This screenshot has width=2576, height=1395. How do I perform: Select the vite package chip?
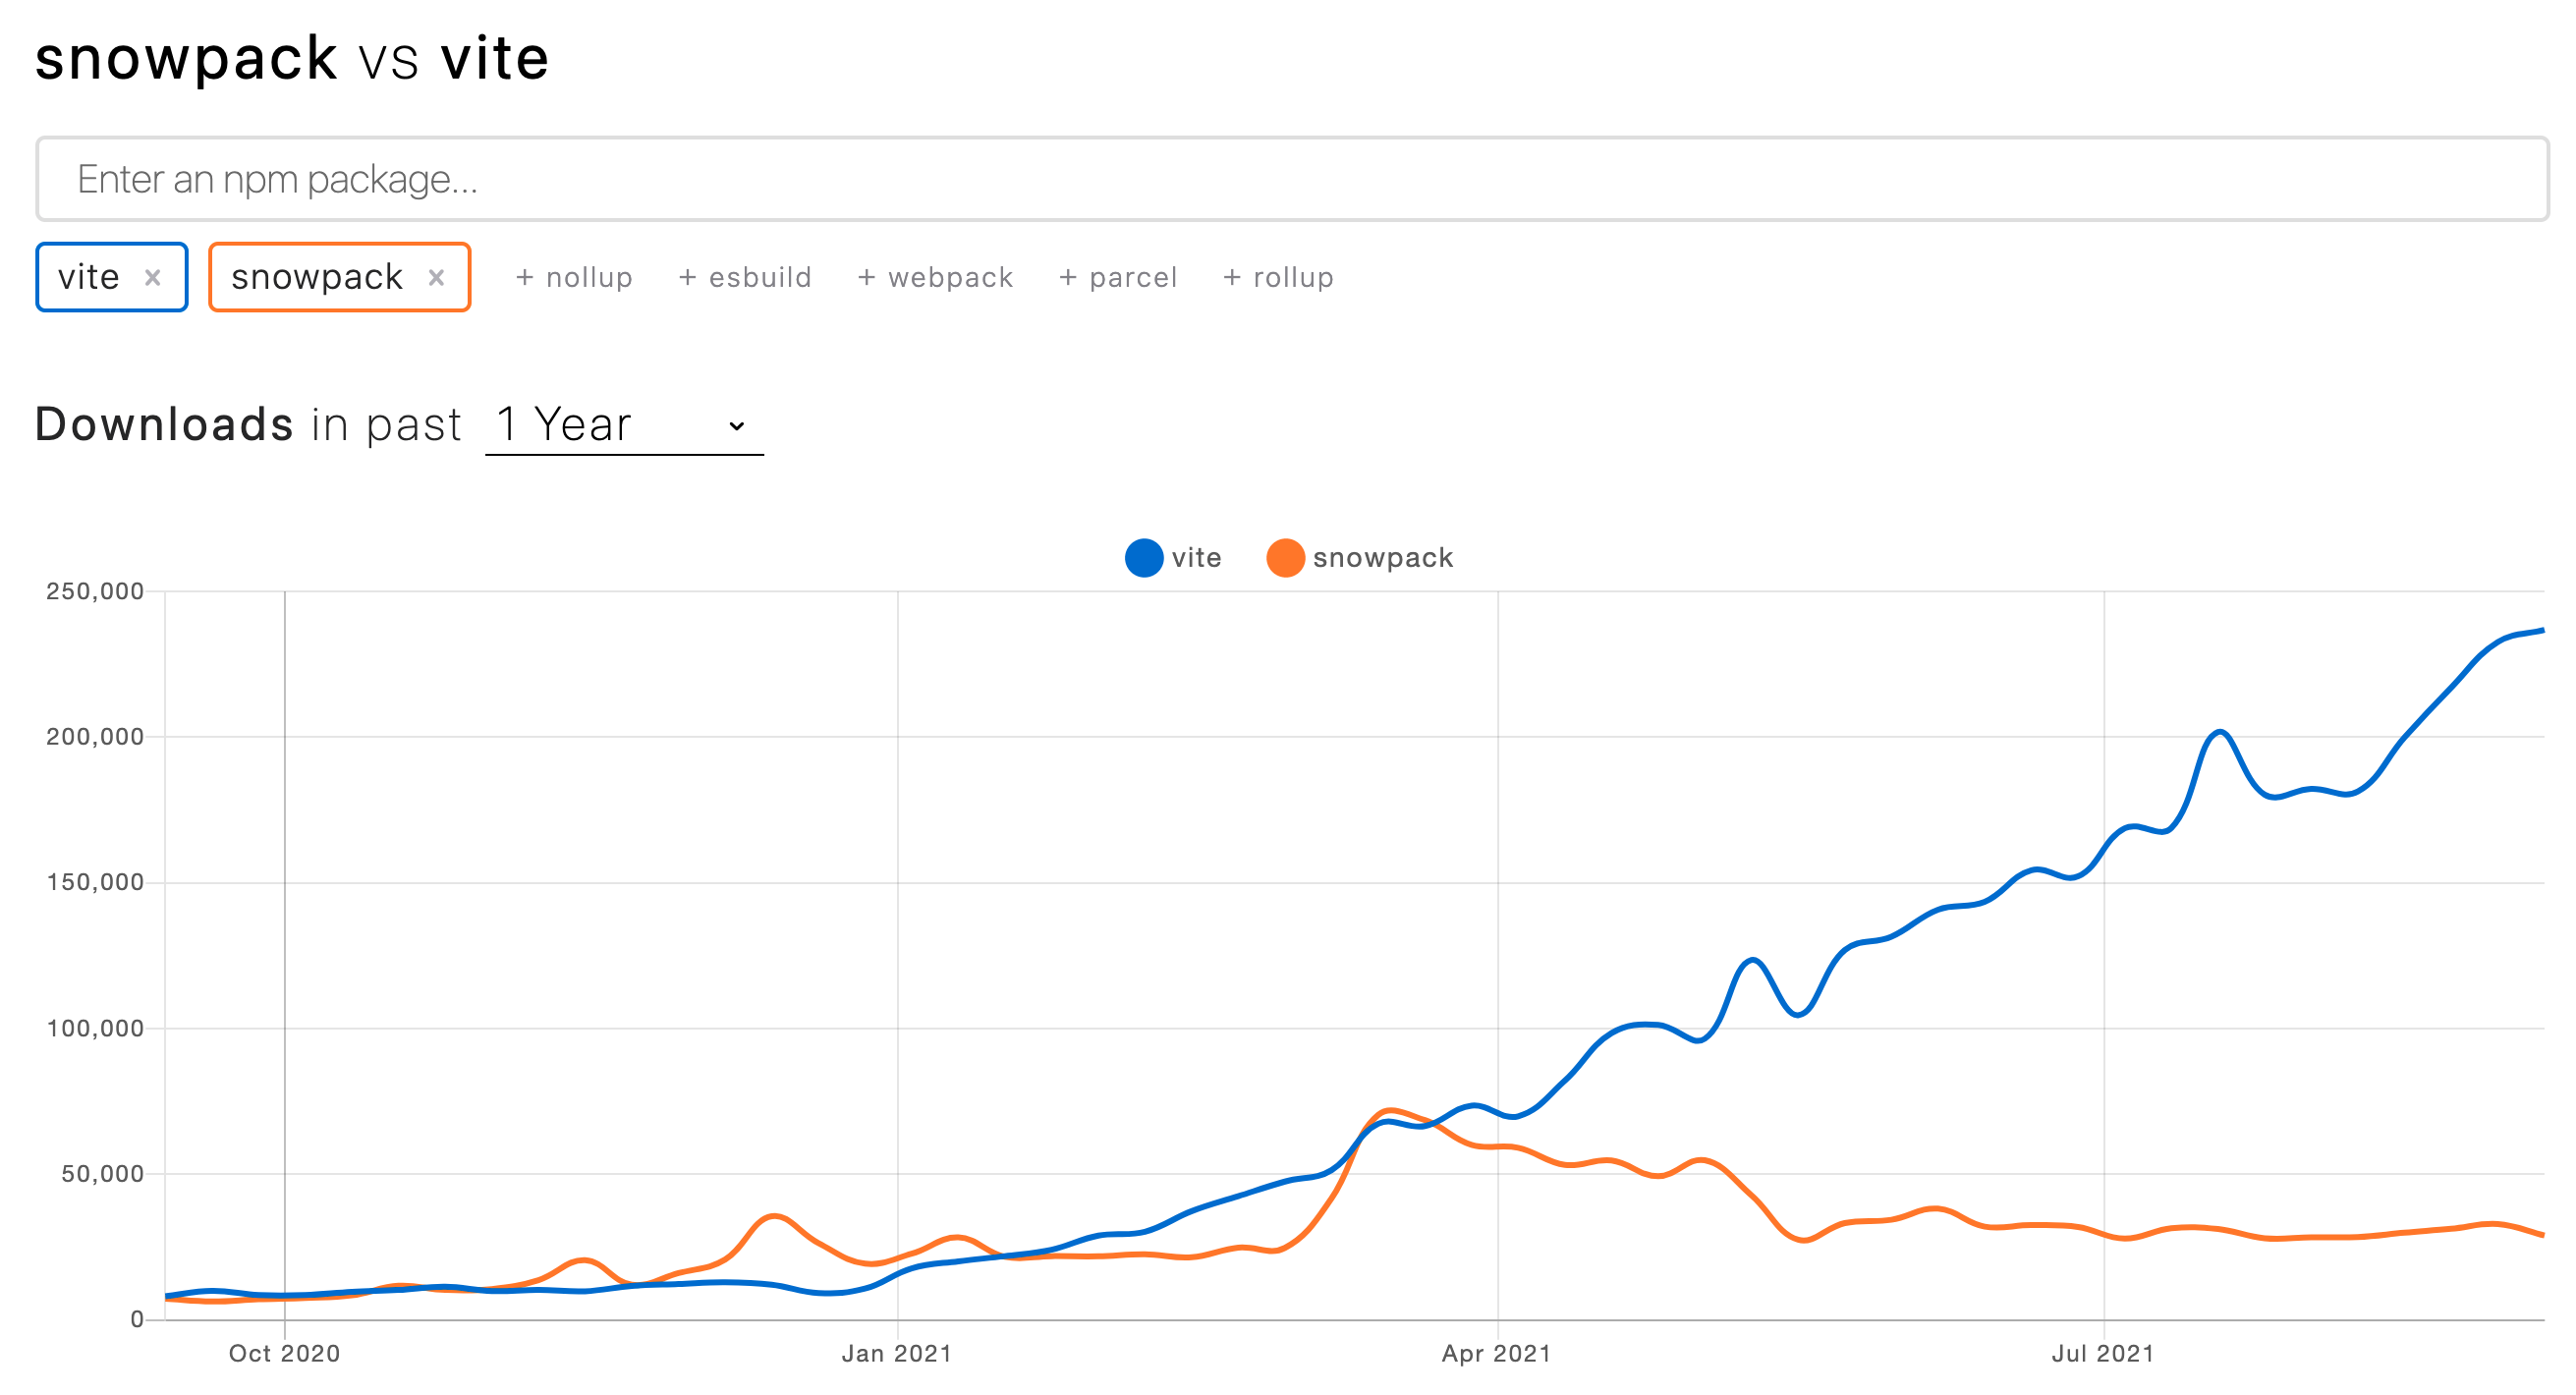pos(88,277)
